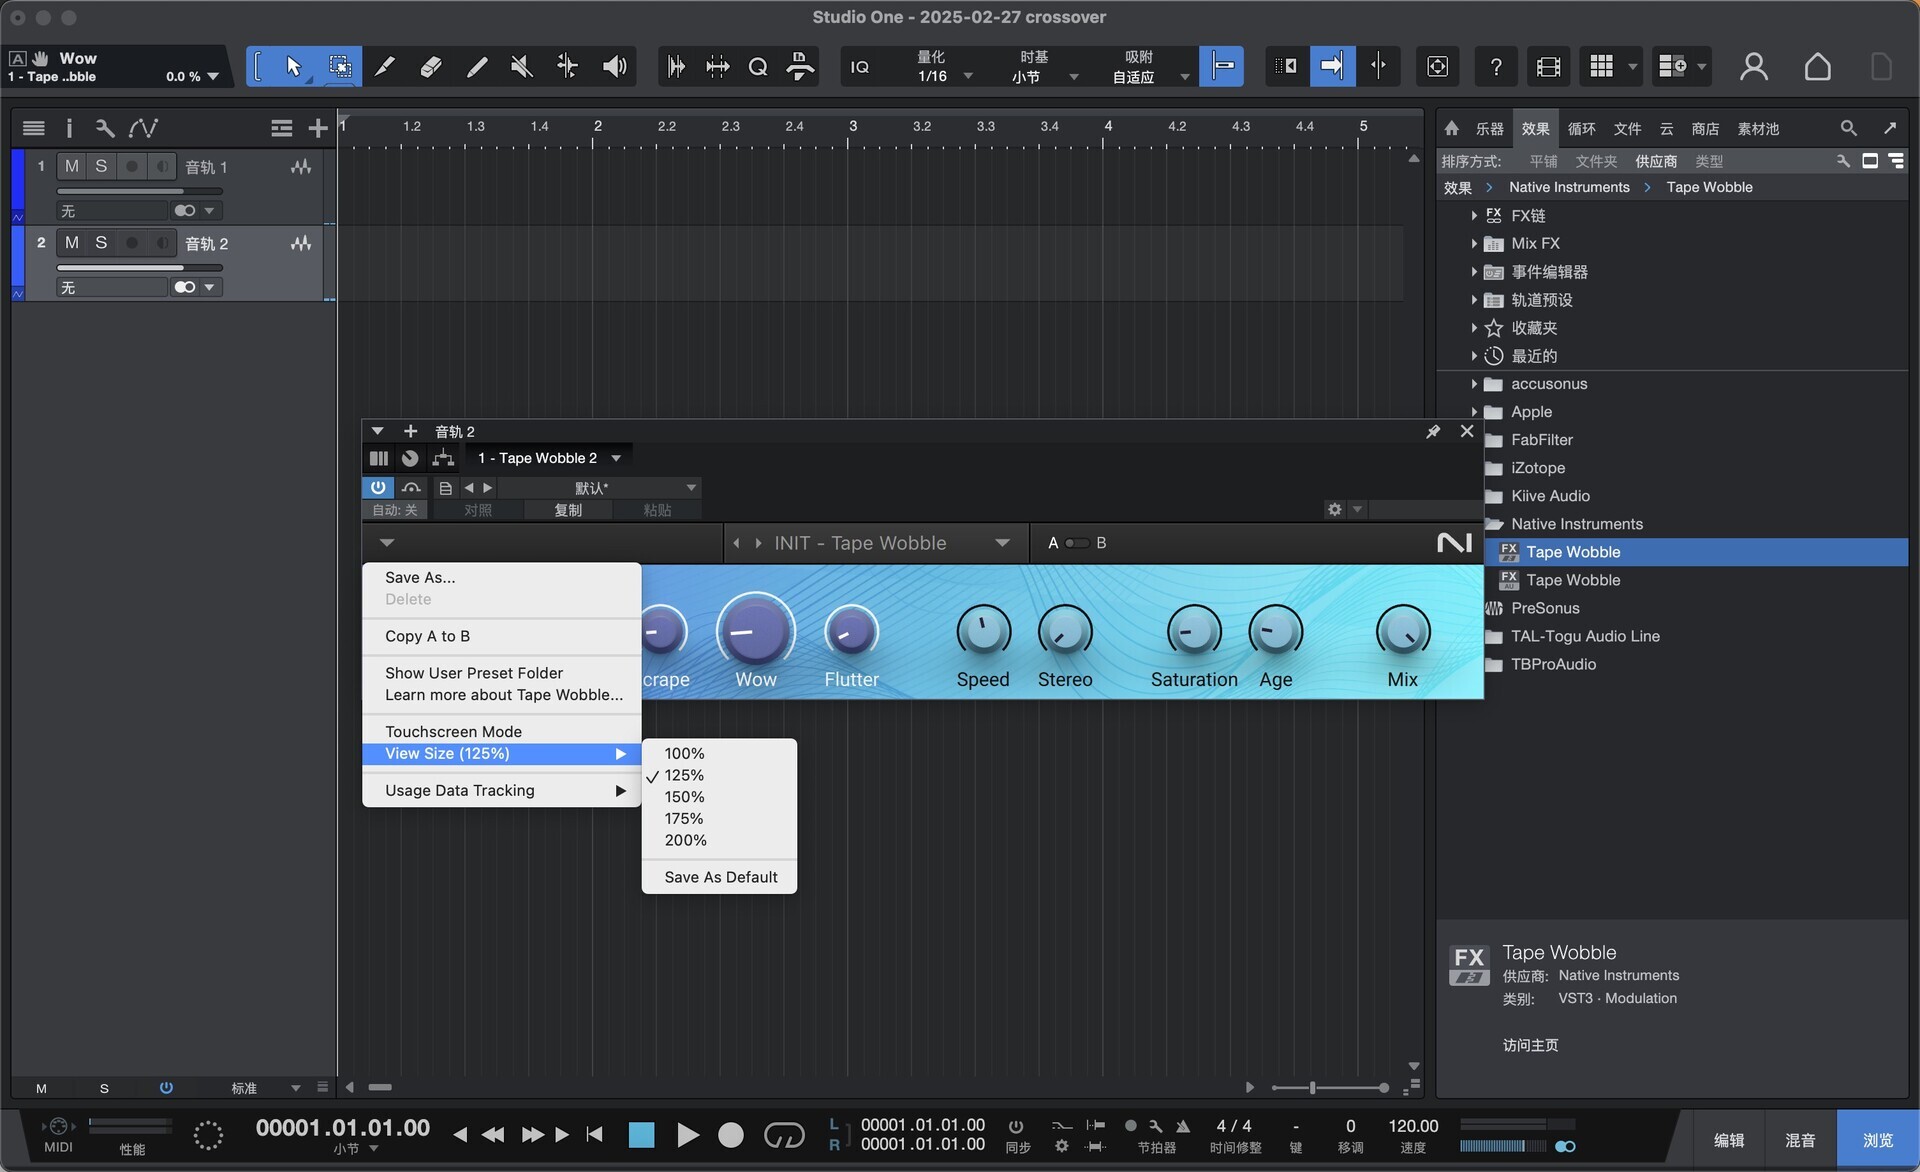1920x1172 pixels.
Task: Select the Paint pencil tool
Action: point(385,67)
